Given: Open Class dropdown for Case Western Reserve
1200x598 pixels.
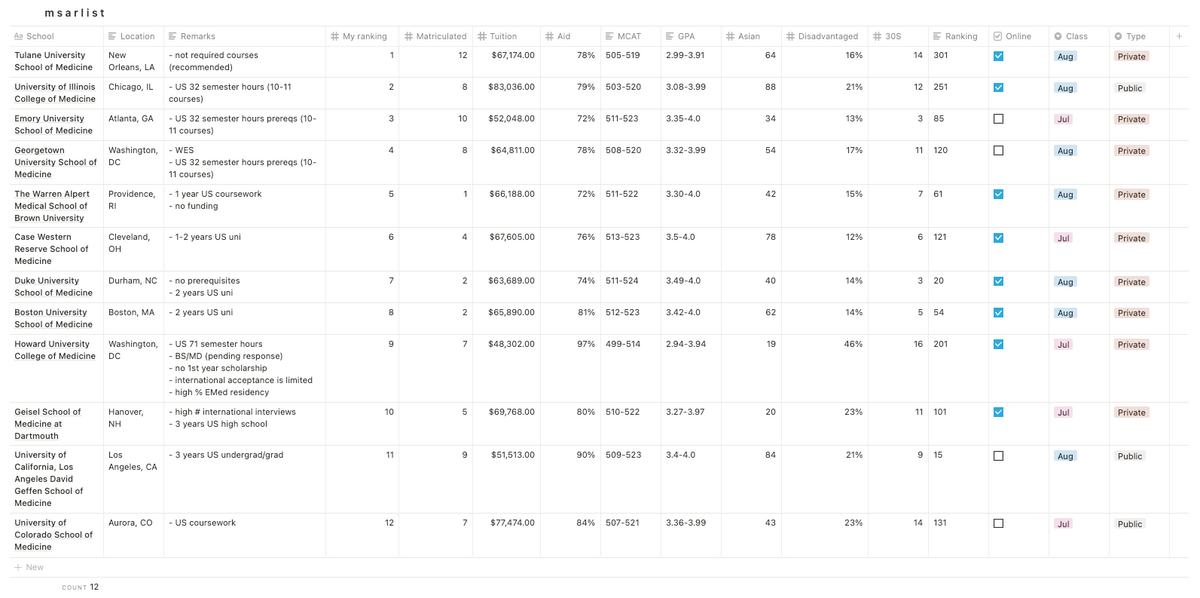Looking at the screenshot, I should point(1064,238).
